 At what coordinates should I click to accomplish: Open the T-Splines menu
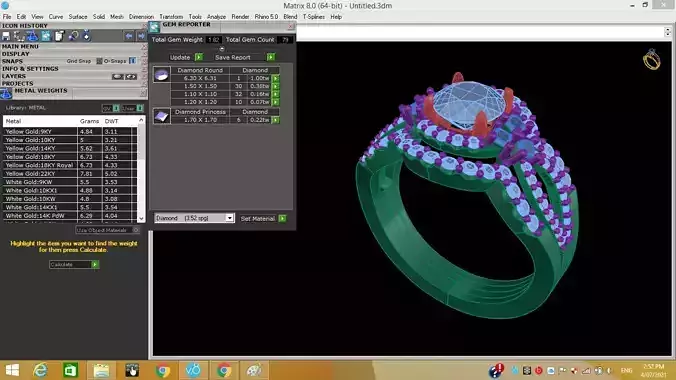point(313,17)
